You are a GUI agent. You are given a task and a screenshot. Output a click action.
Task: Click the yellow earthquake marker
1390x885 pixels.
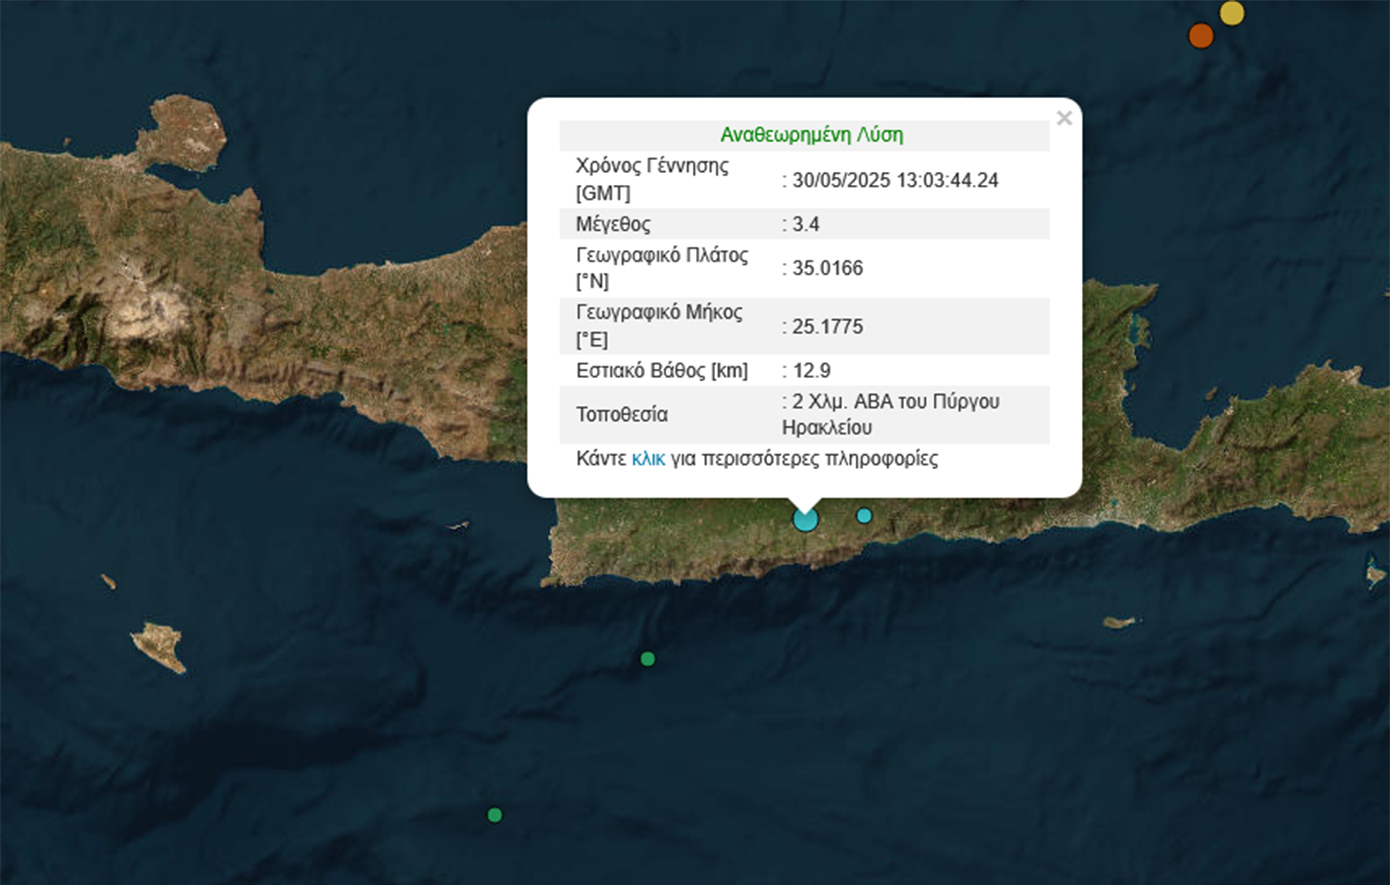pos(1232,13)
